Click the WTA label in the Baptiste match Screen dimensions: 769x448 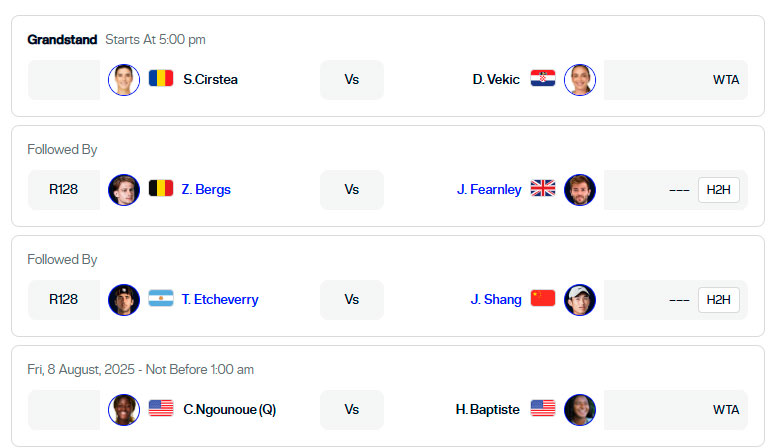point(726,410)
